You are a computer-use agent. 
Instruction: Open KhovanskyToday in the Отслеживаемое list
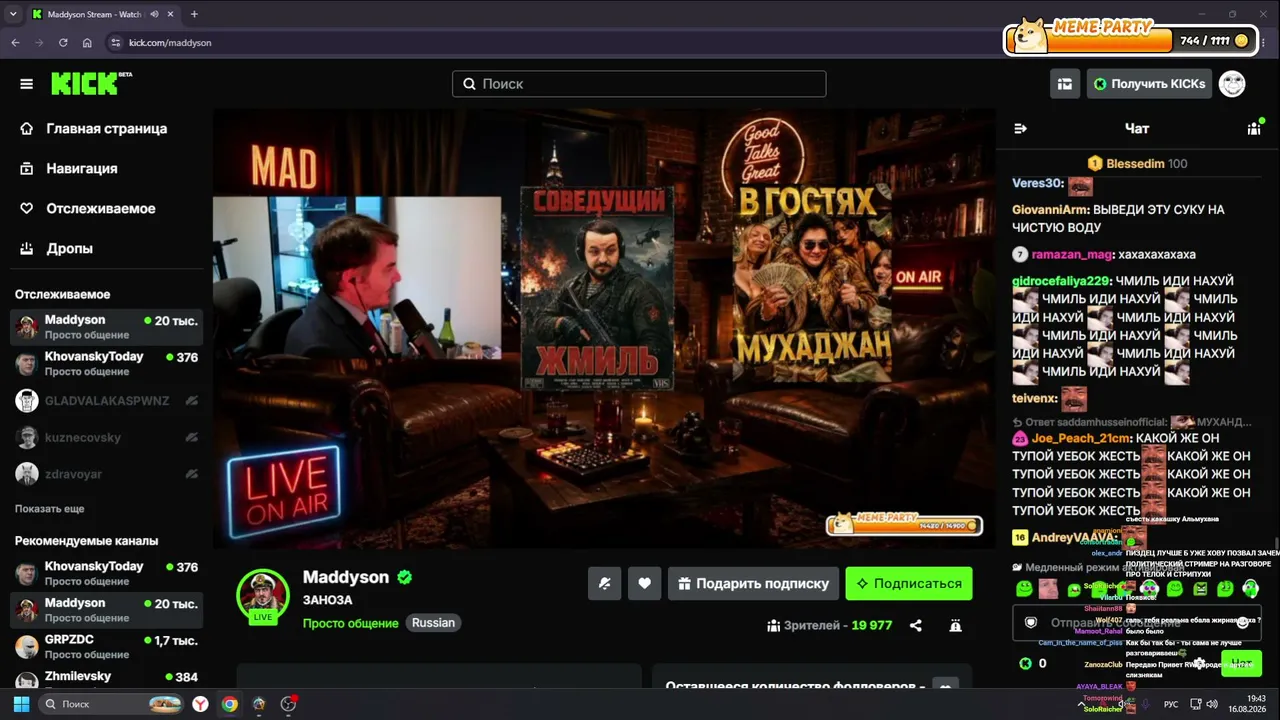pyautogui.click(x=107, y=364)
